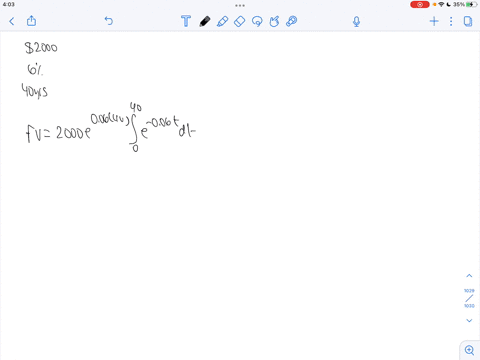Tap the handwritten 40yrs note
This screenshot has height=360, width=480.
click(35, 91)
